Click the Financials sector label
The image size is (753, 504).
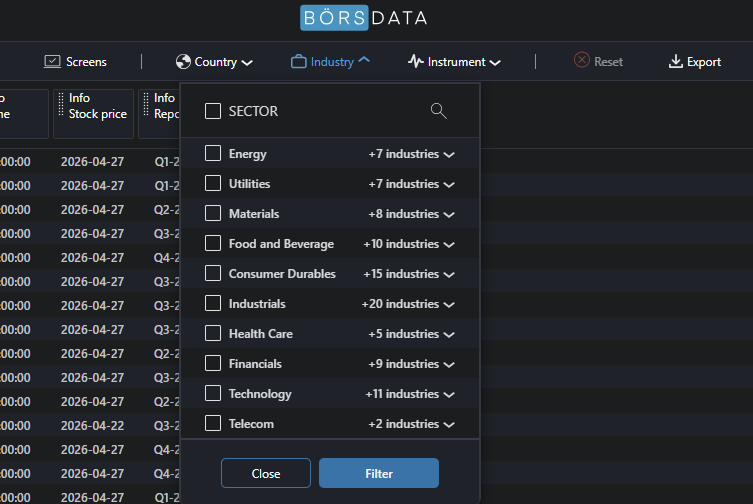point(255,364)
